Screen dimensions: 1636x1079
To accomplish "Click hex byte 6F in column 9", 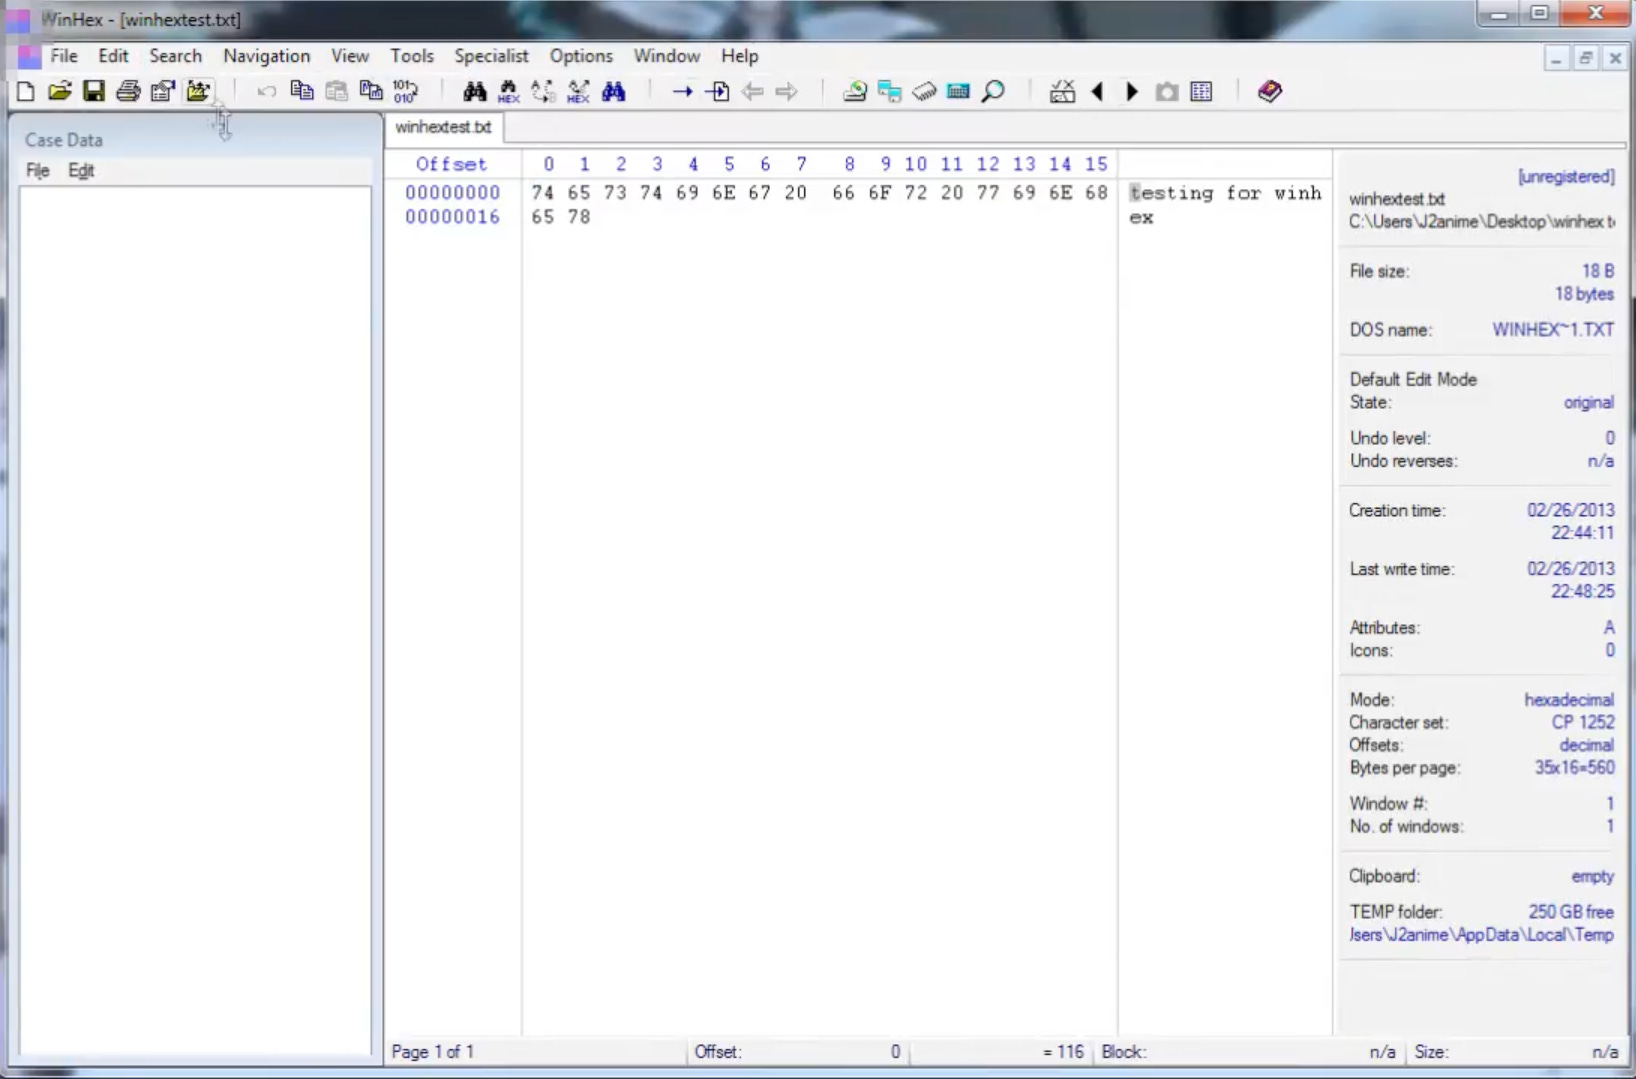I will tap(880, 193).
